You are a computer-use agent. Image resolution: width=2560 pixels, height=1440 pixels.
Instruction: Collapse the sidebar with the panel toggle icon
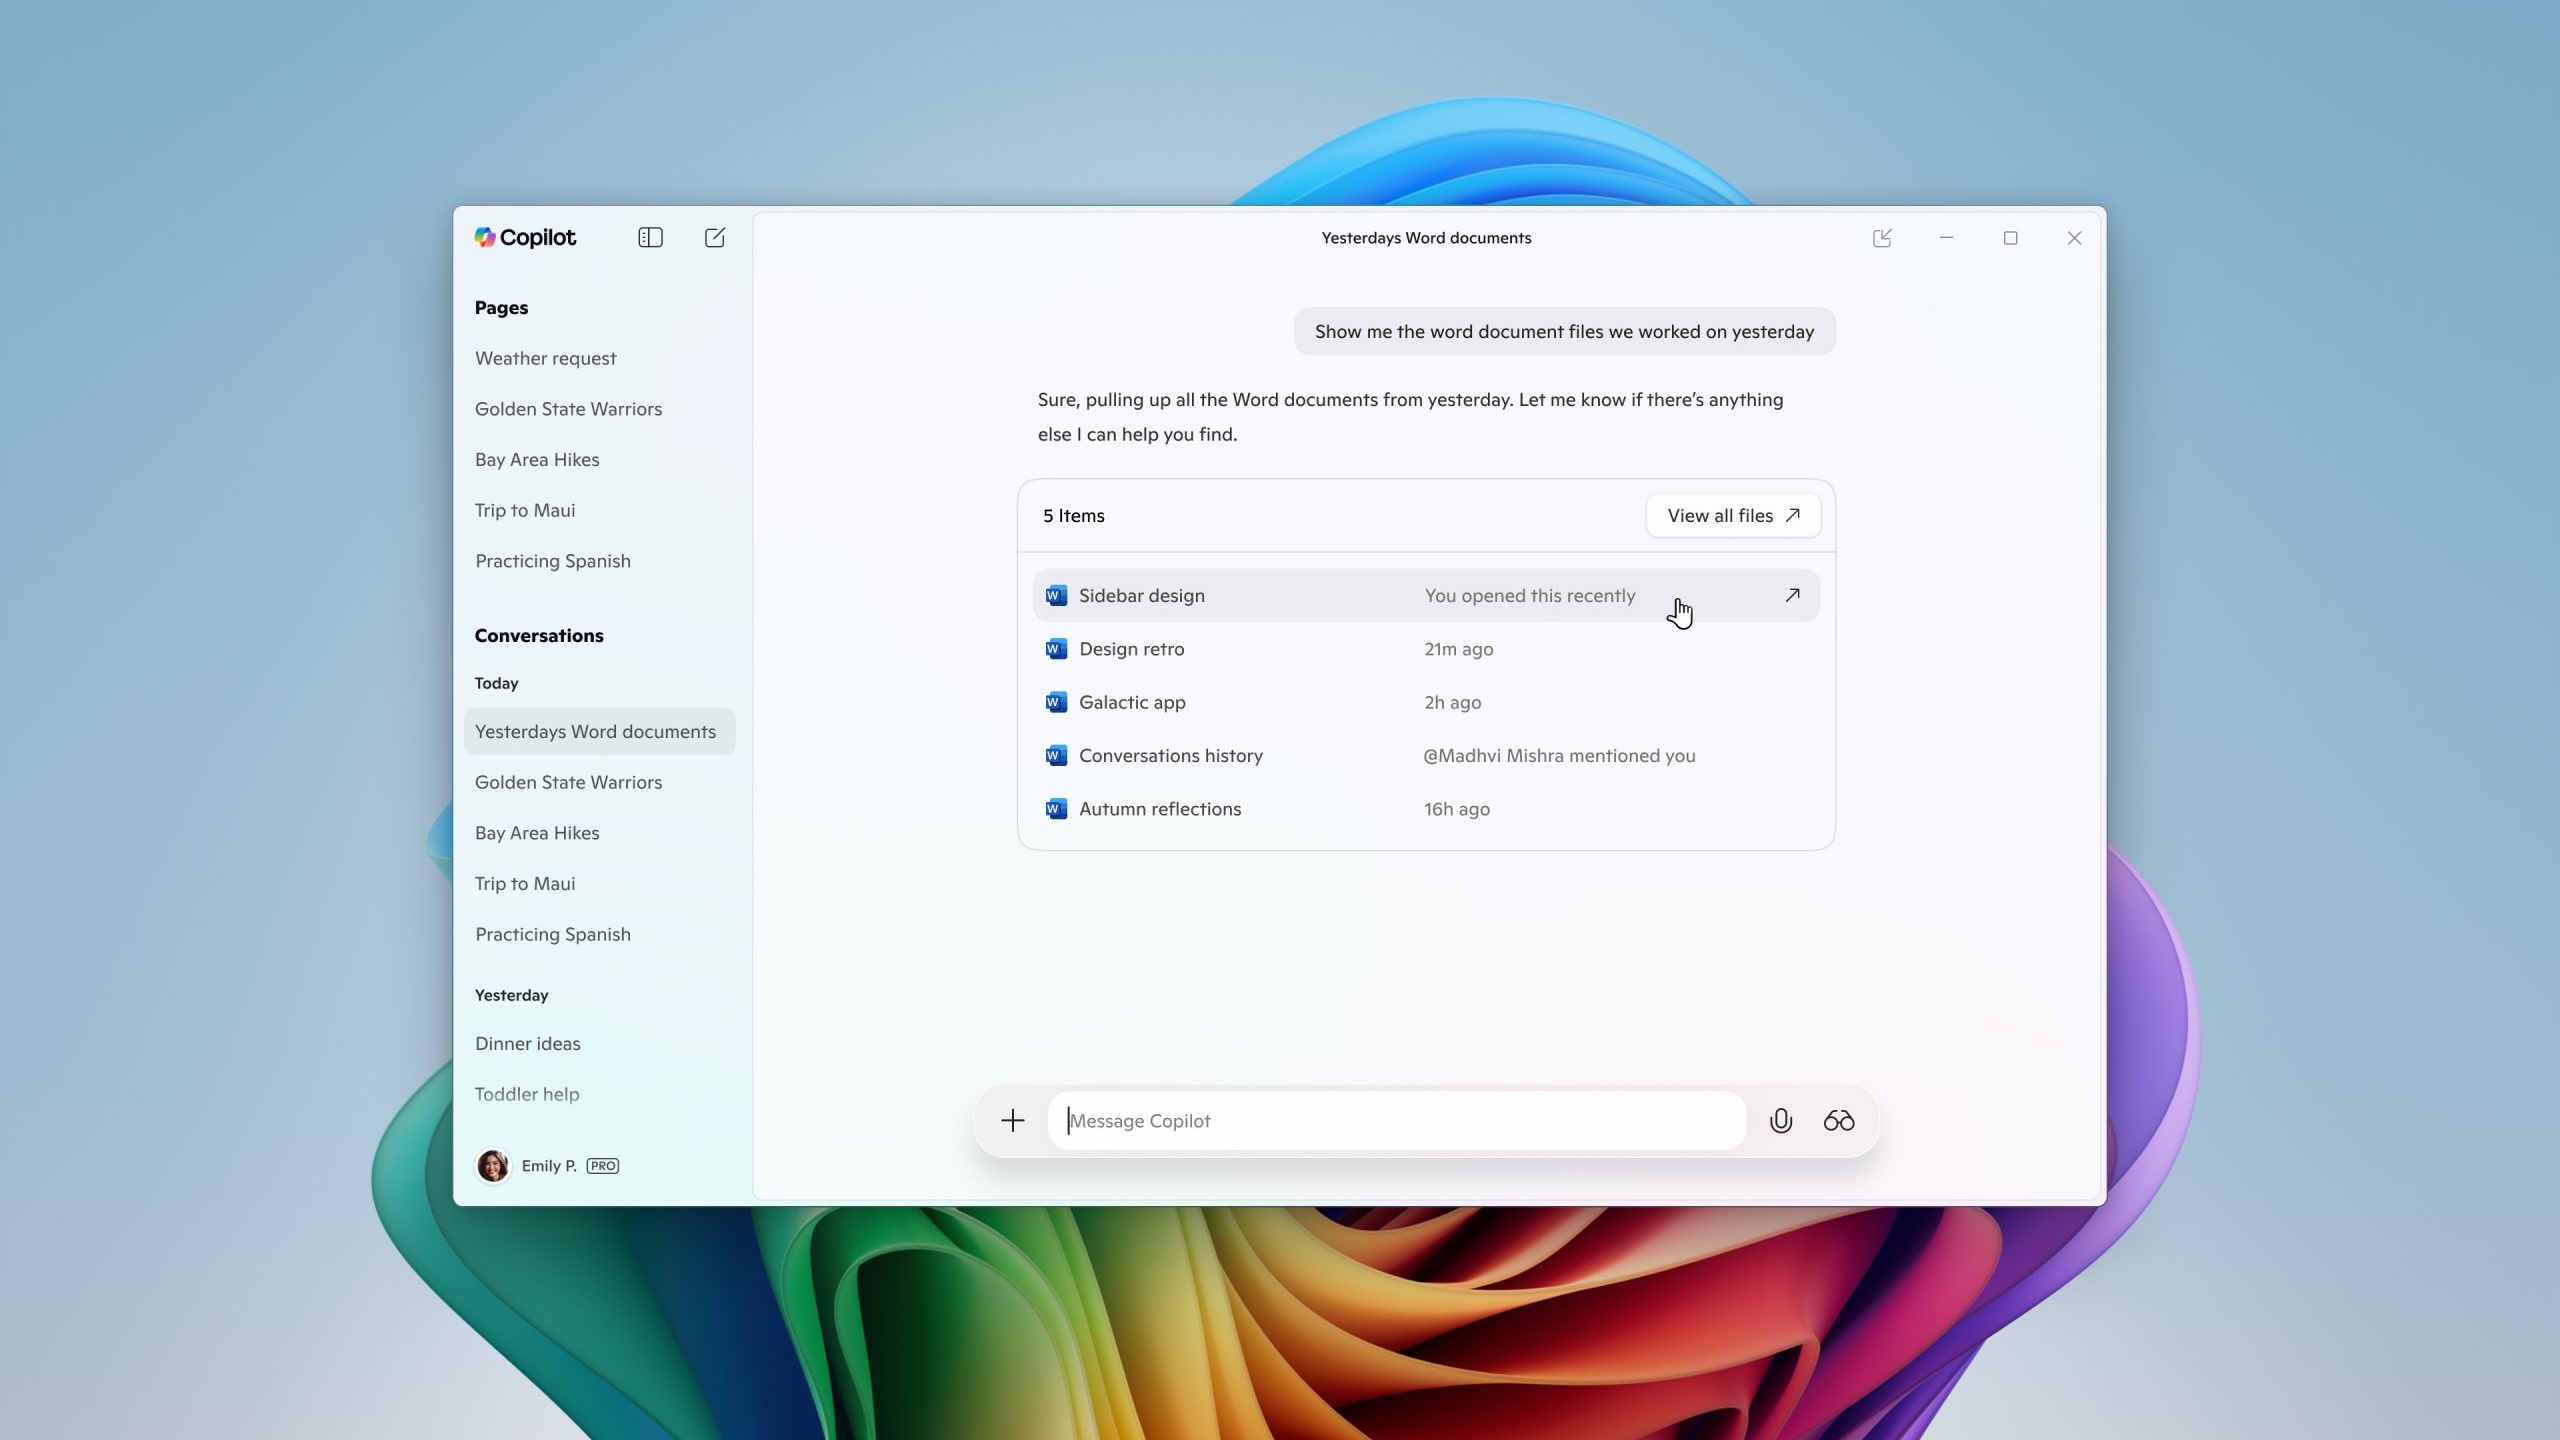coord(650,237)
